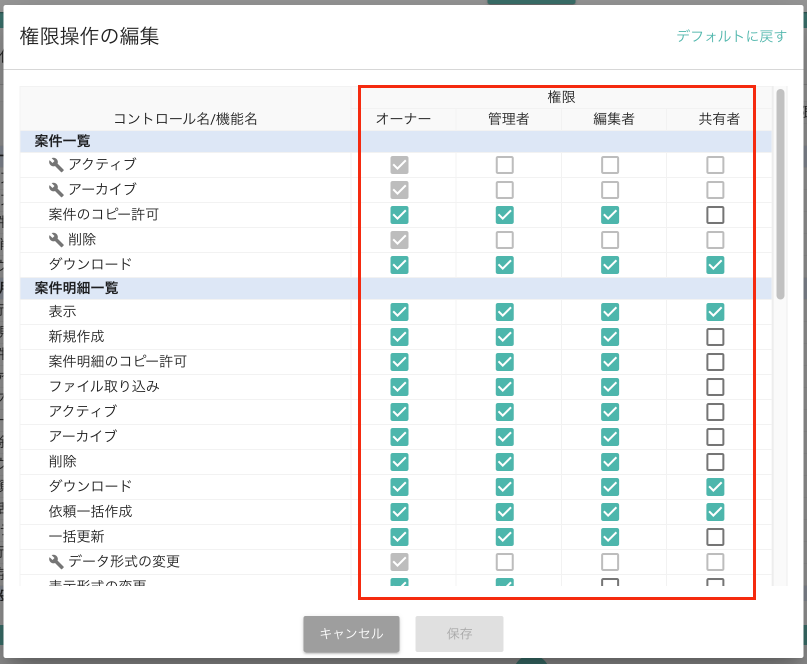Image resolution: width=807 pixels, height=664 pixels.
Task: Enable 共有者 checkbox for 案件のコピー許可
Action: point(715,215)
